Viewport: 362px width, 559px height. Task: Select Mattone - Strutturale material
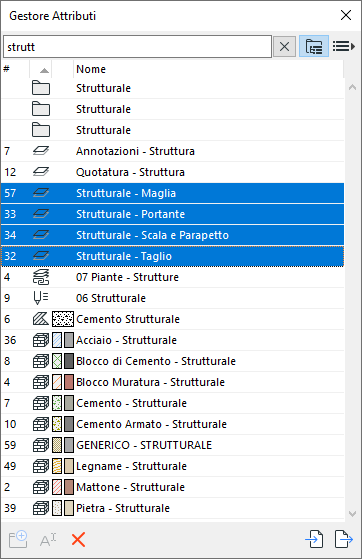[x=173, y=487]
